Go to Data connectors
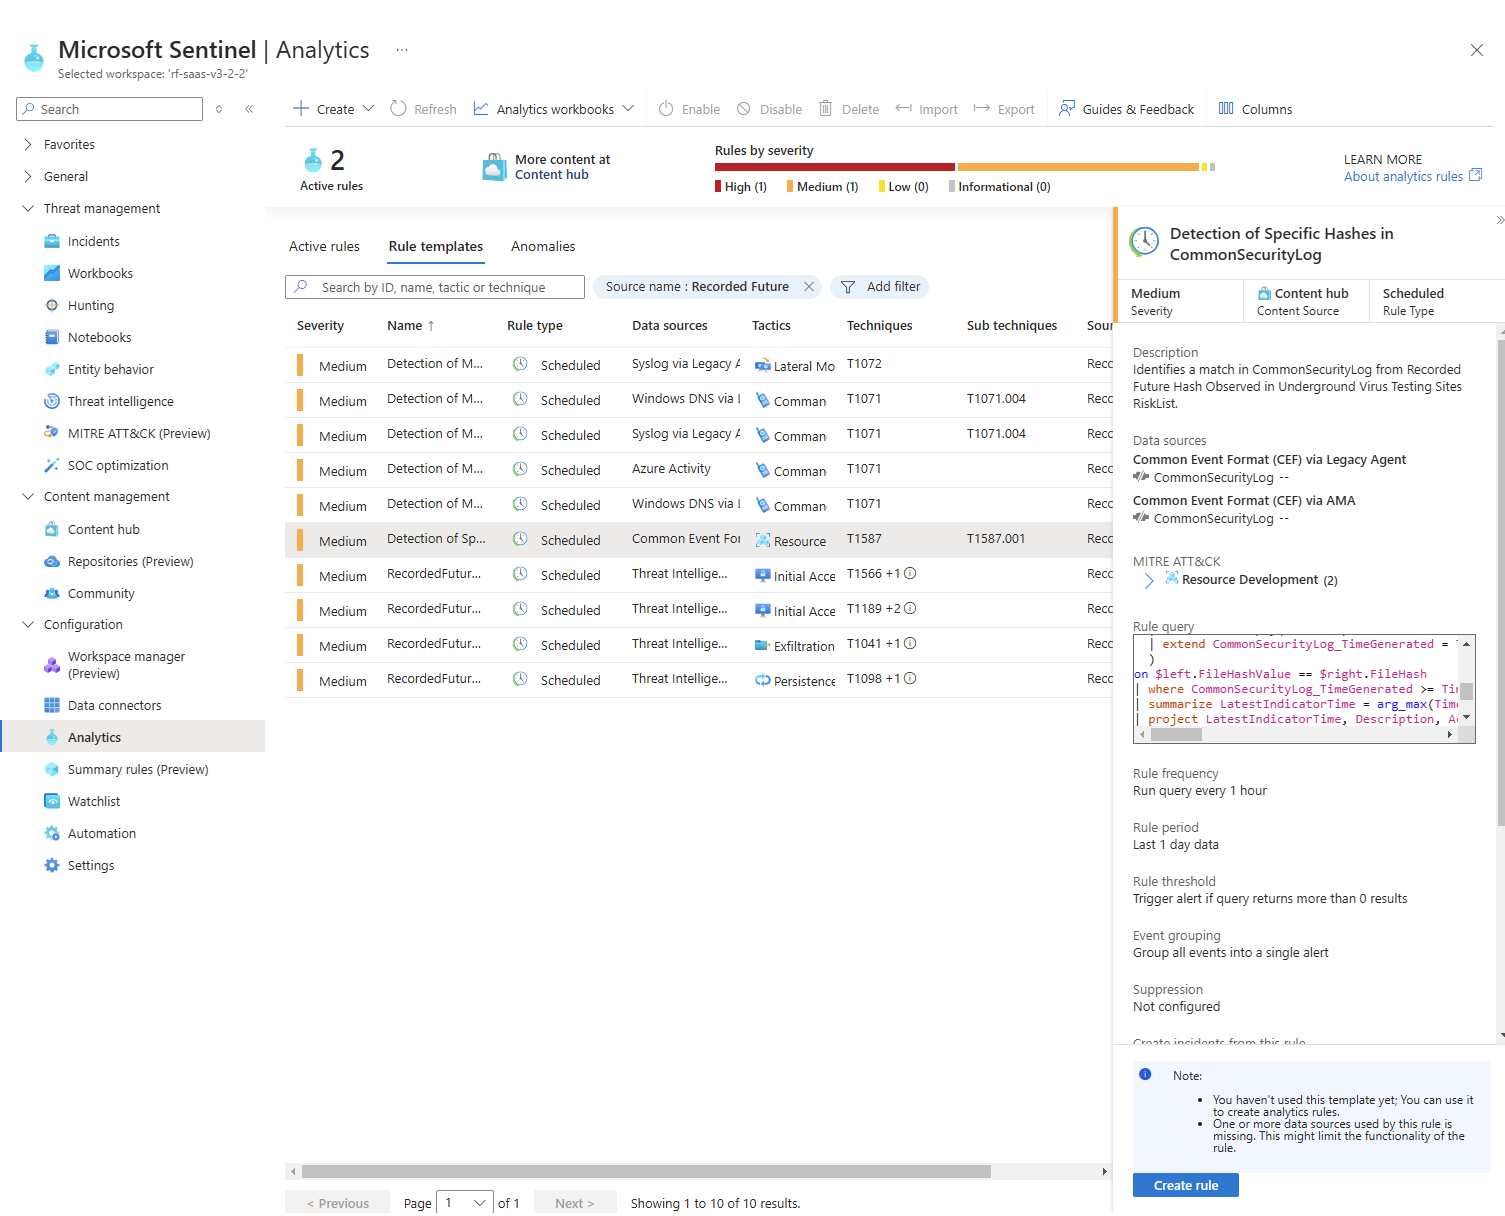Viewport: 1505px width, 1216px height. [x=114, y=705]
